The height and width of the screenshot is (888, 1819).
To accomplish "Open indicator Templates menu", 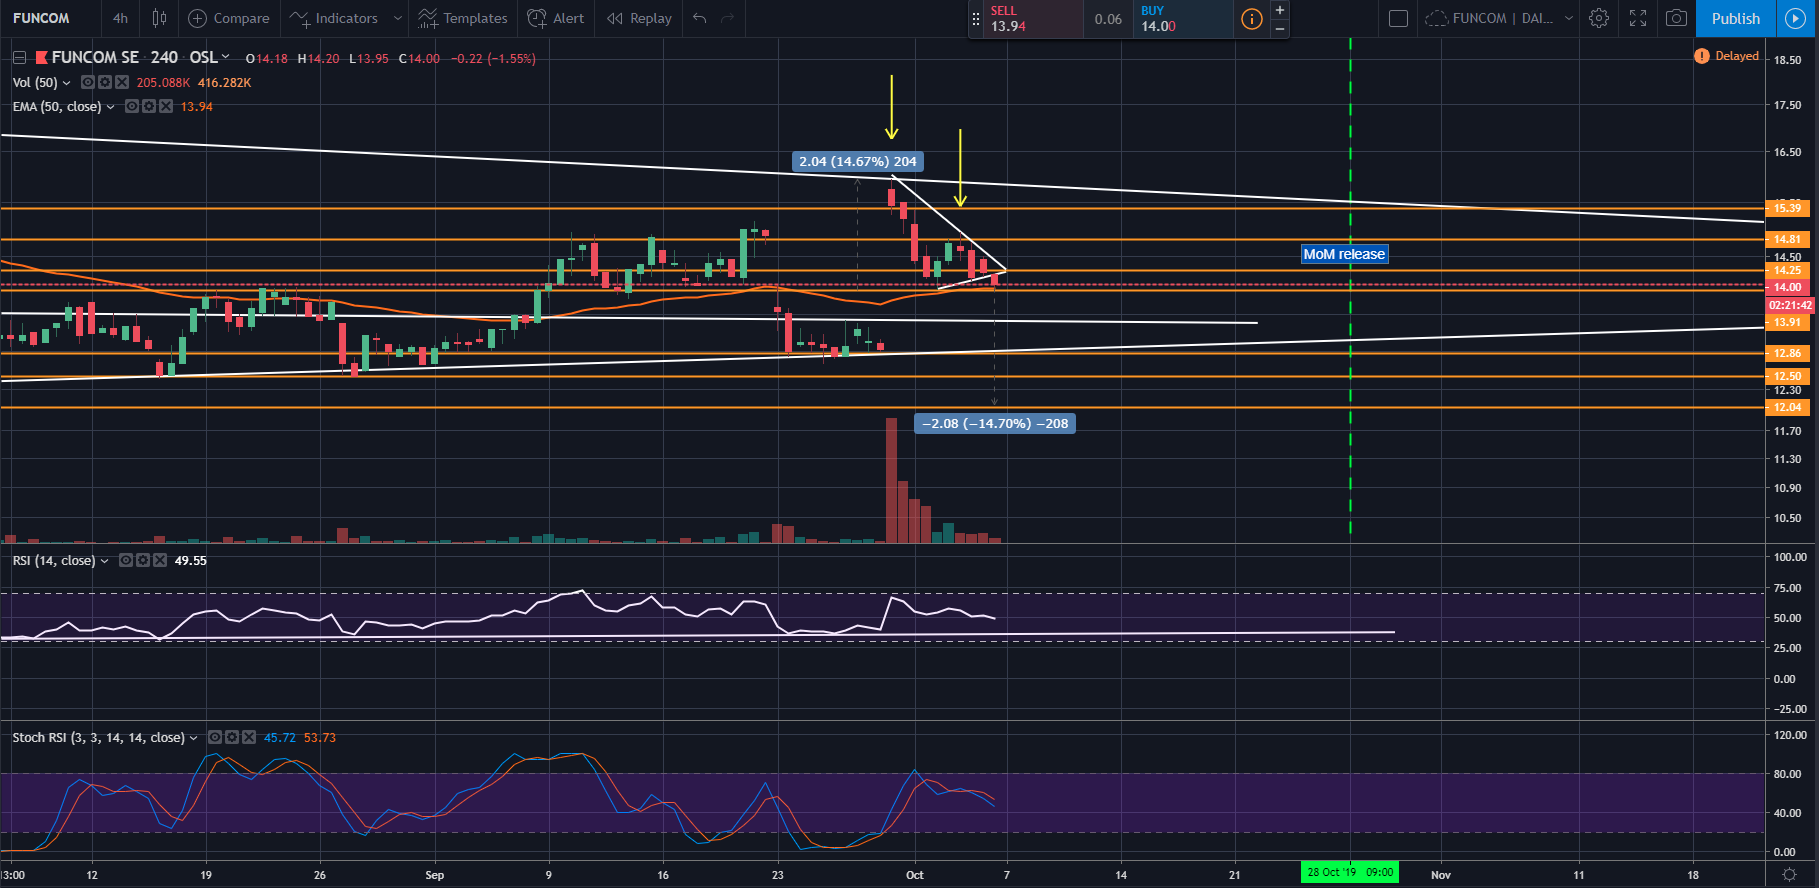I will pyautogui.click(x=463, y=18).
